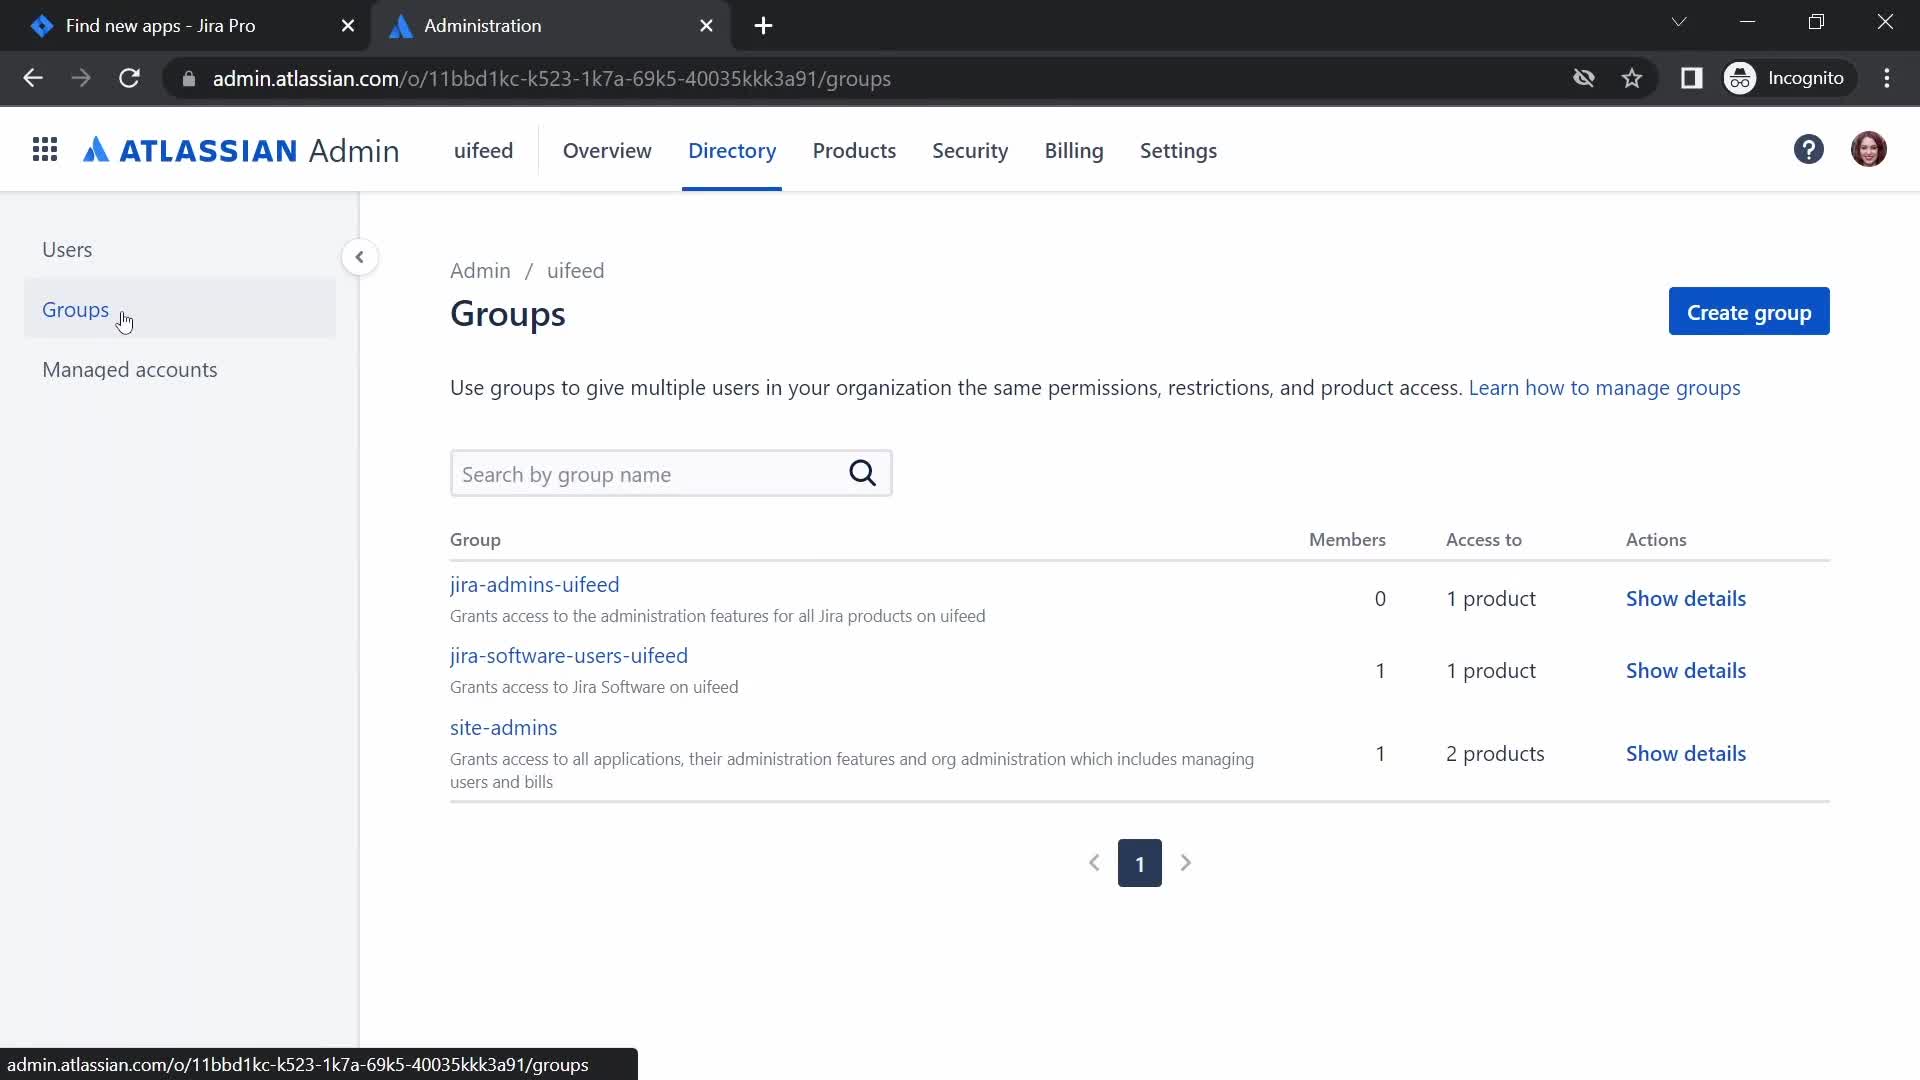Viewport: 1920px width, 1080px height.
Task: Show details for site-admins
Action: (x=1686, y=754)
